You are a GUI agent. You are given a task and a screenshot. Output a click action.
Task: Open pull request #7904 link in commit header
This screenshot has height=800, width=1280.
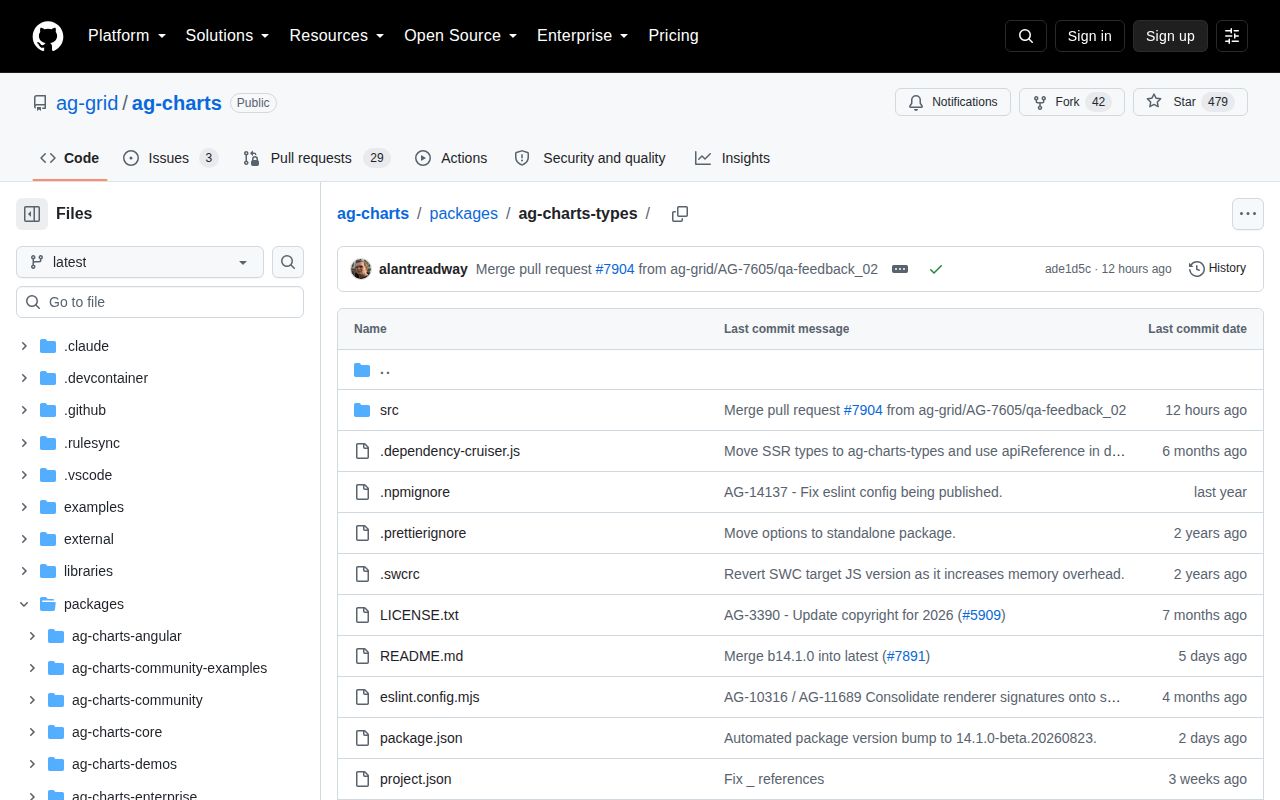pos(615,269)
